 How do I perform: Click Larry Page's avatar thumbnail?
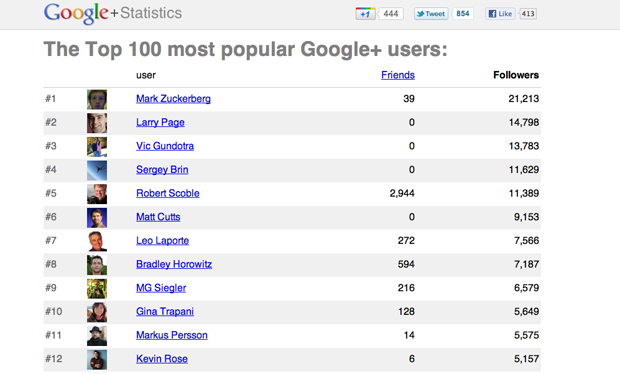coord(97,123)
